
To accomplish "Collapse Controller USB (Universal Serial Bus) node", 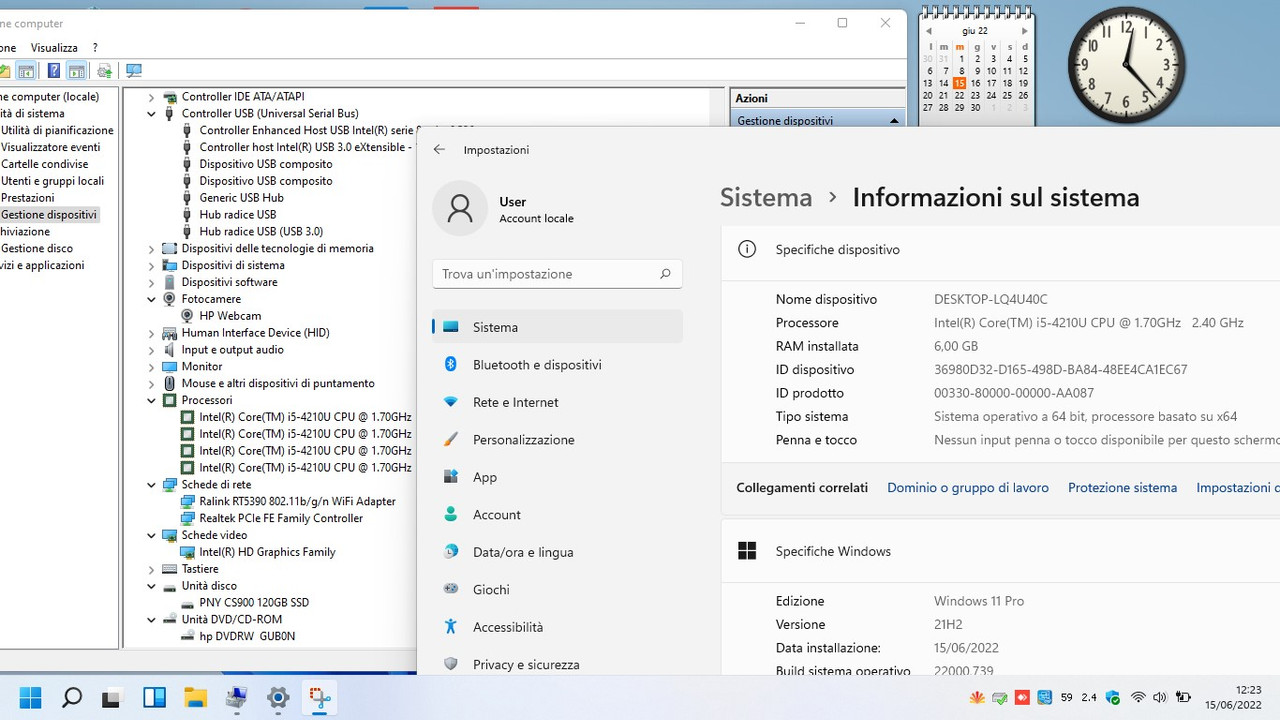I will tap(152, 114).
